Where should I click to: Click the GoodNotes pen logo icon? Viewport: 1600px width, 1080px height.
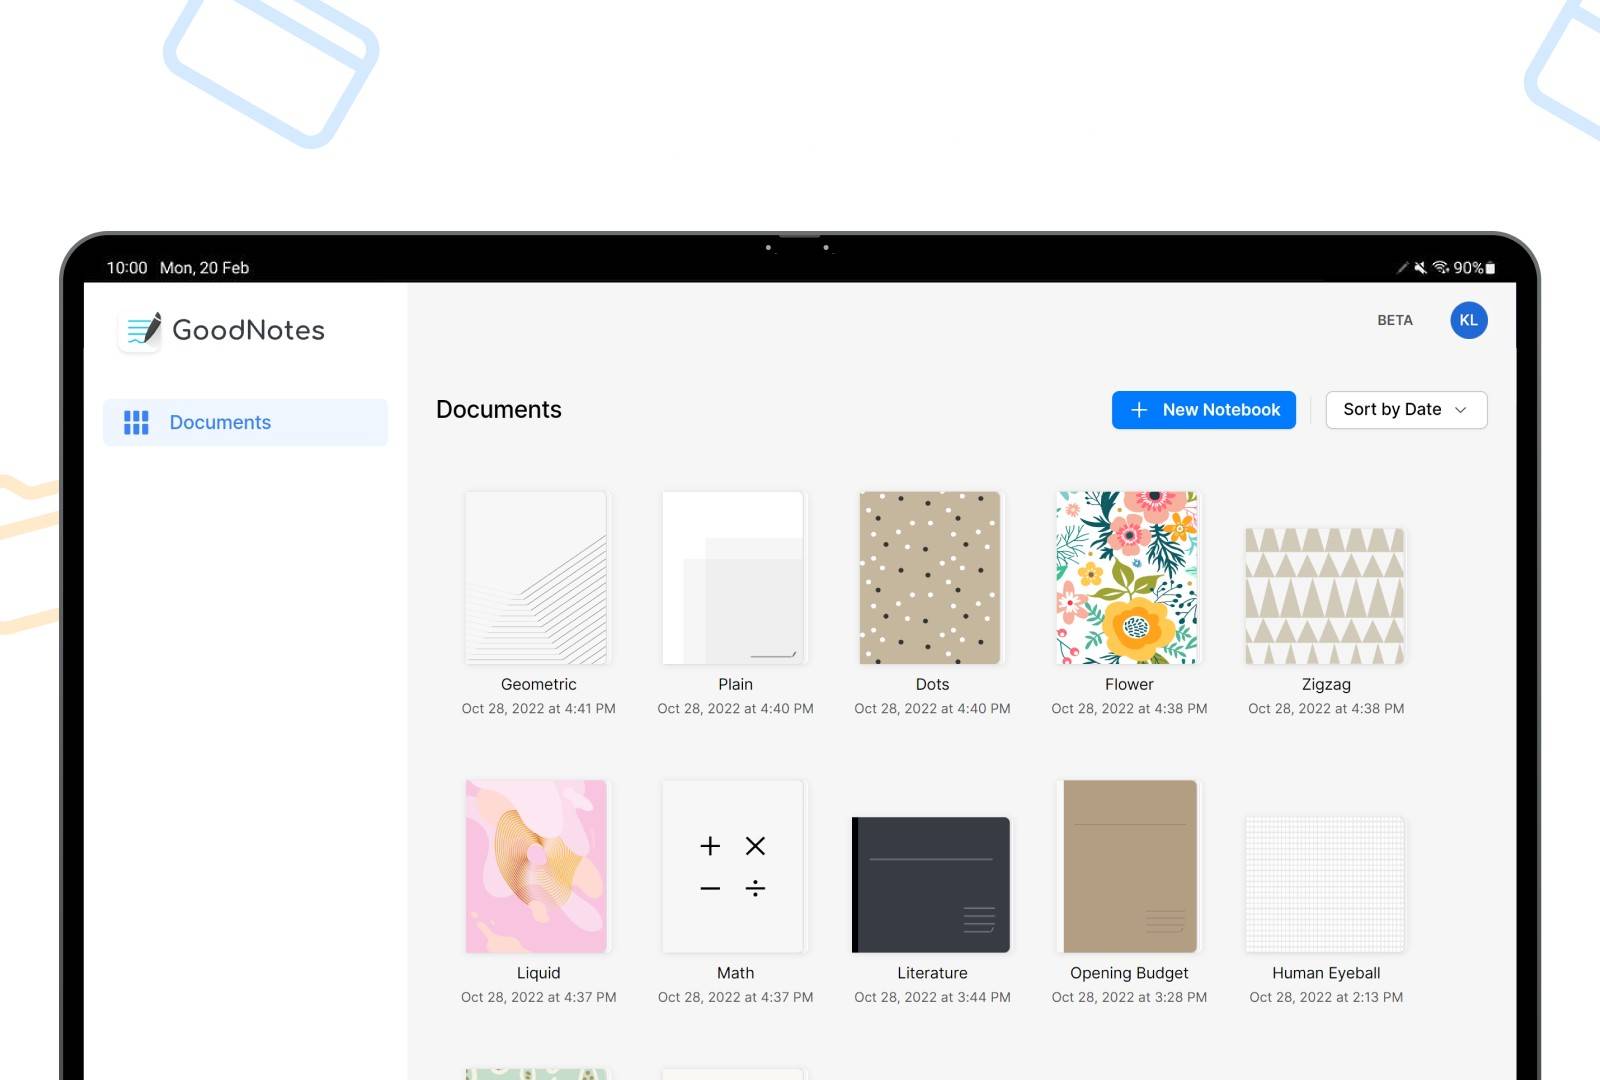pyautogui.click(x=142, y=330)
